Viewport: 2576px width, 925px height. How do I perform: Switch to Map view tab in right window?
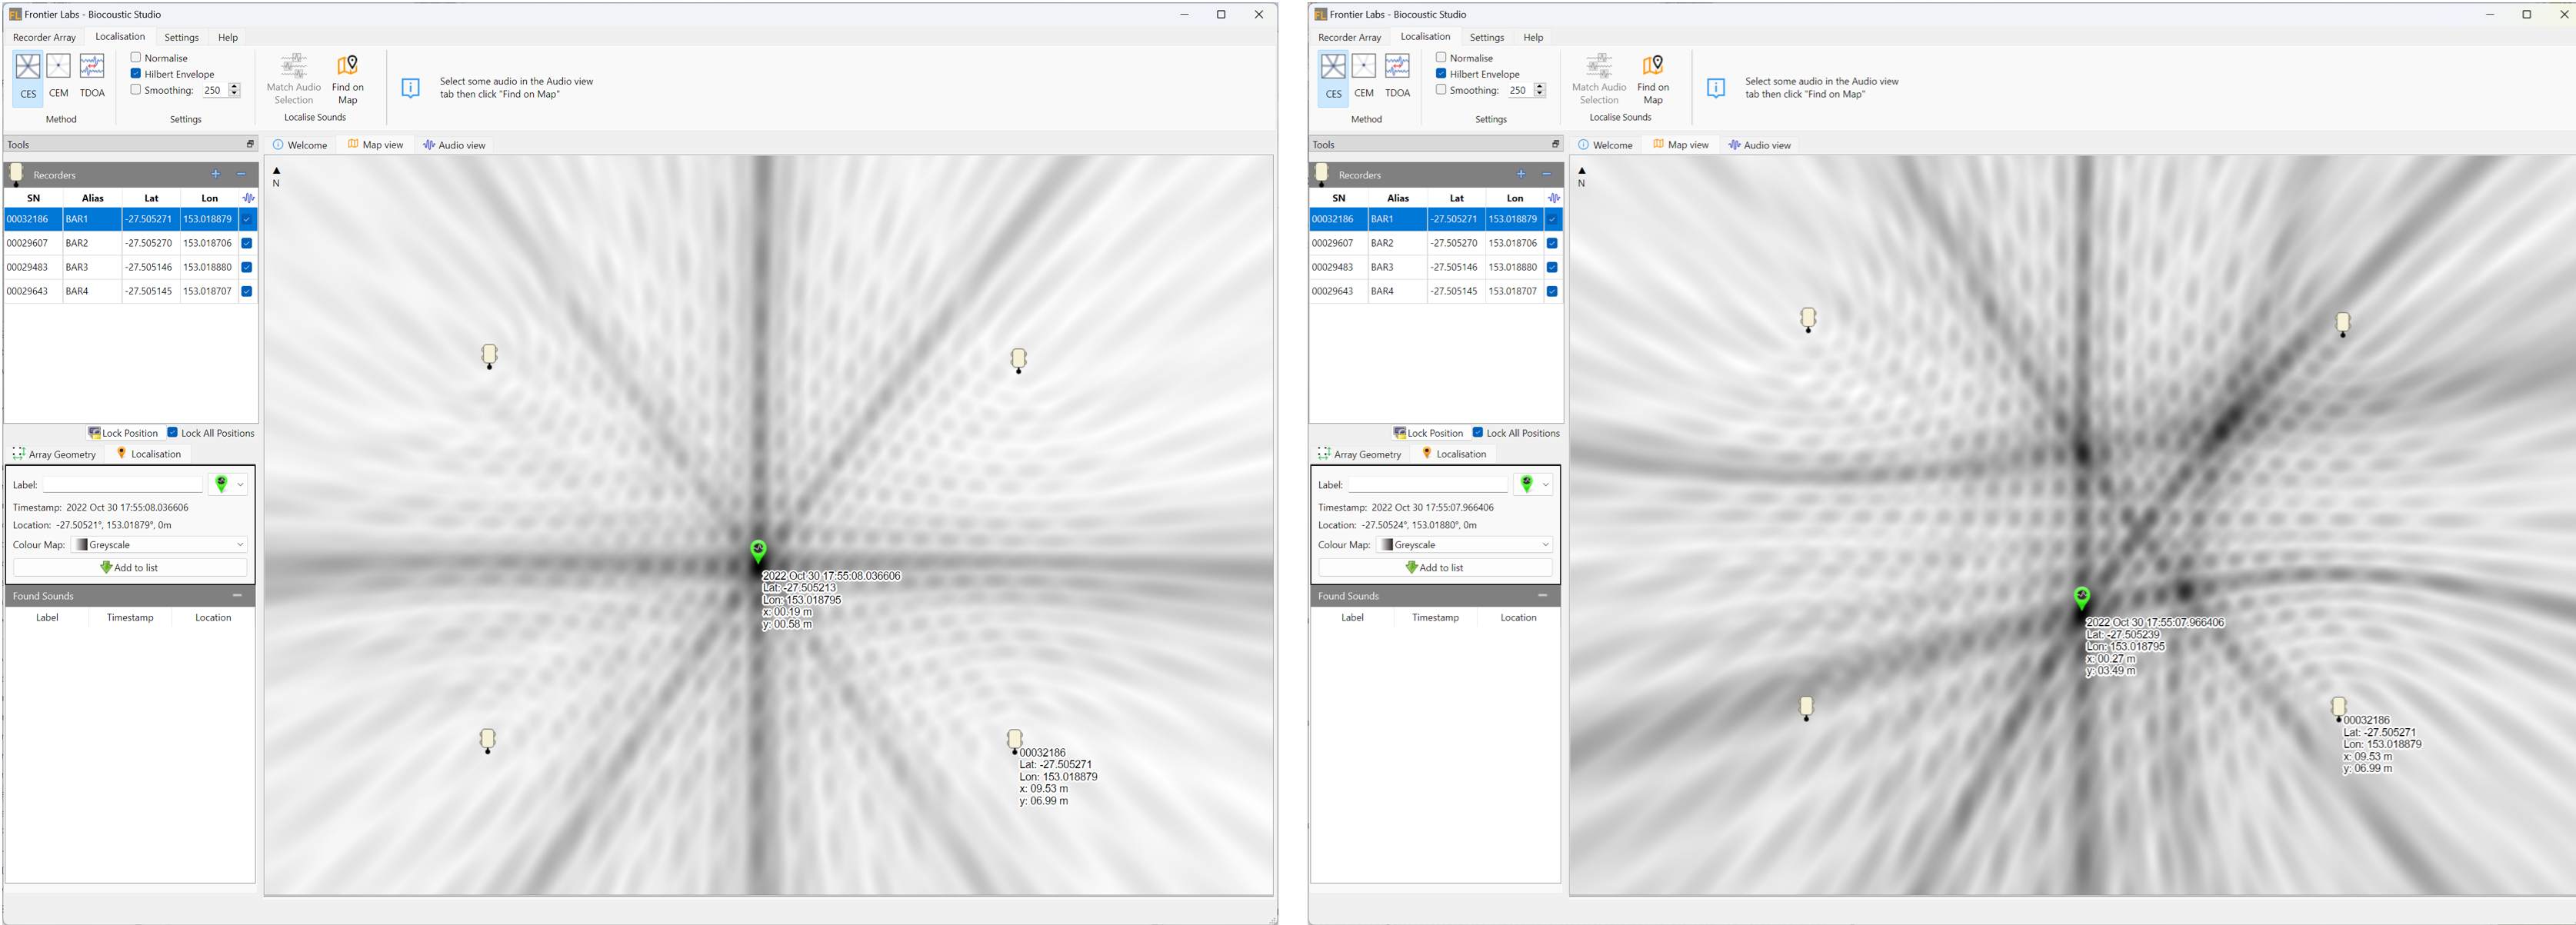(x=1681, y=145)
